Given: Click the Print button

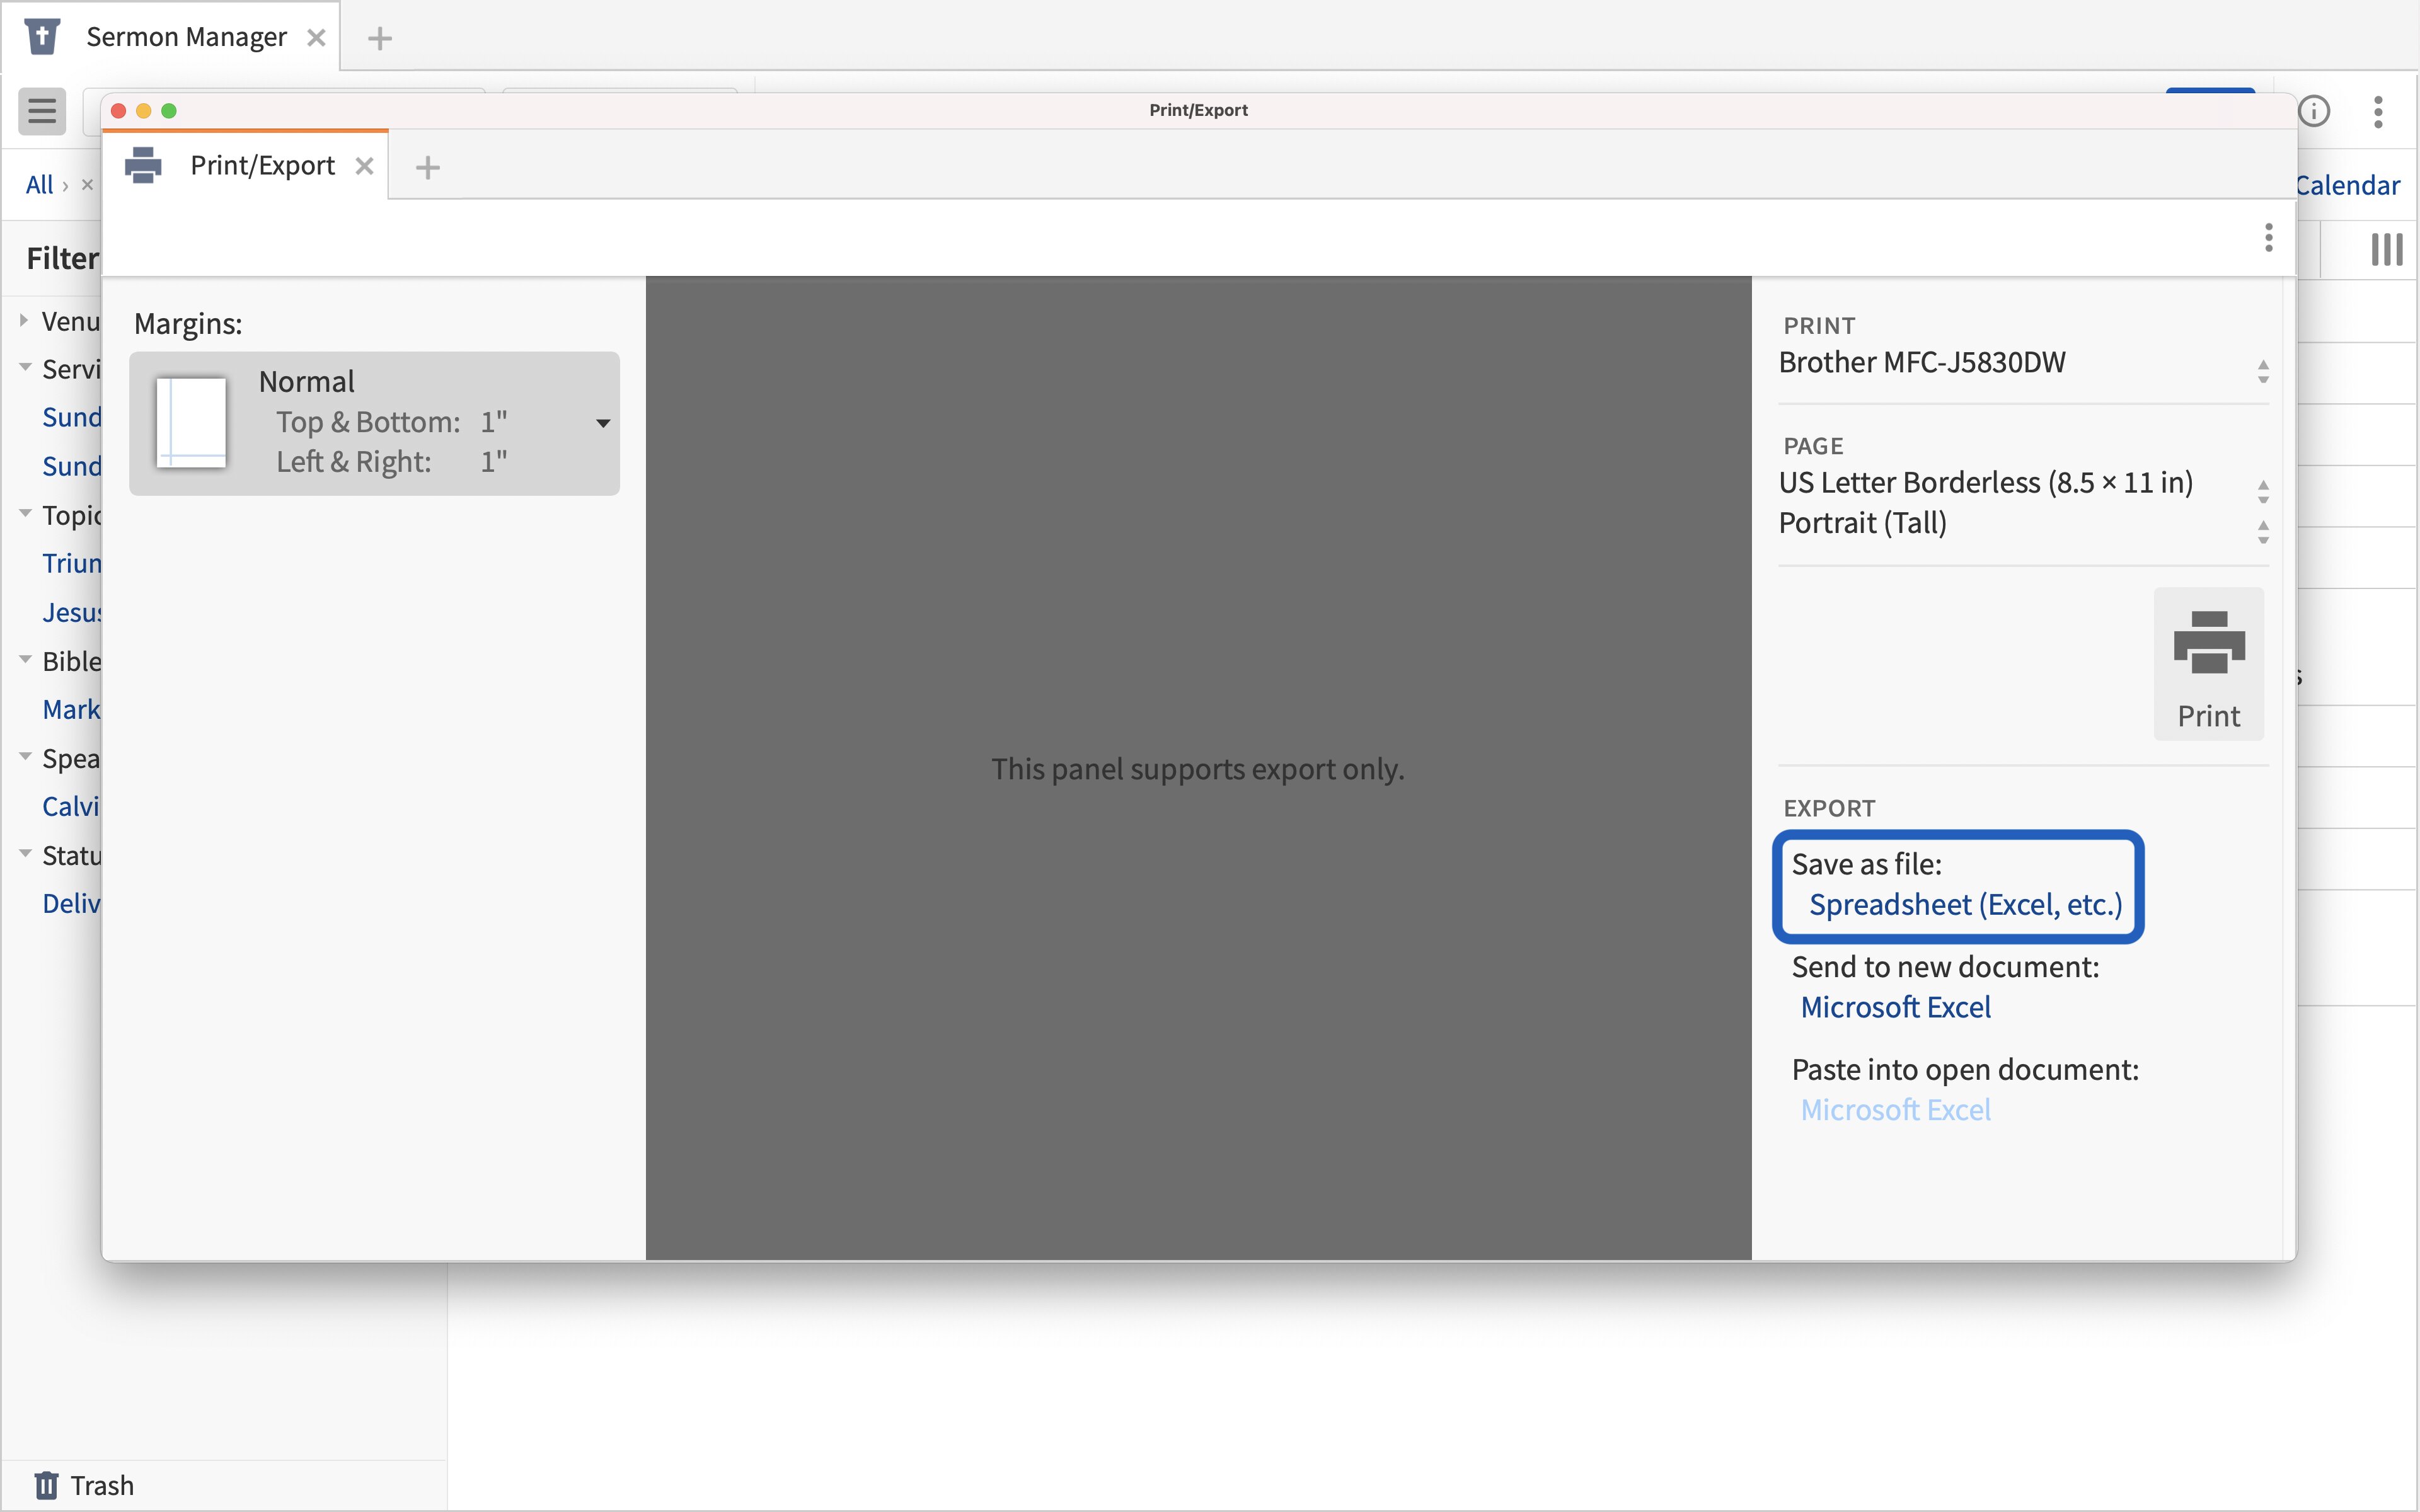Looking at the screenshot, I should click(2209, 664).
